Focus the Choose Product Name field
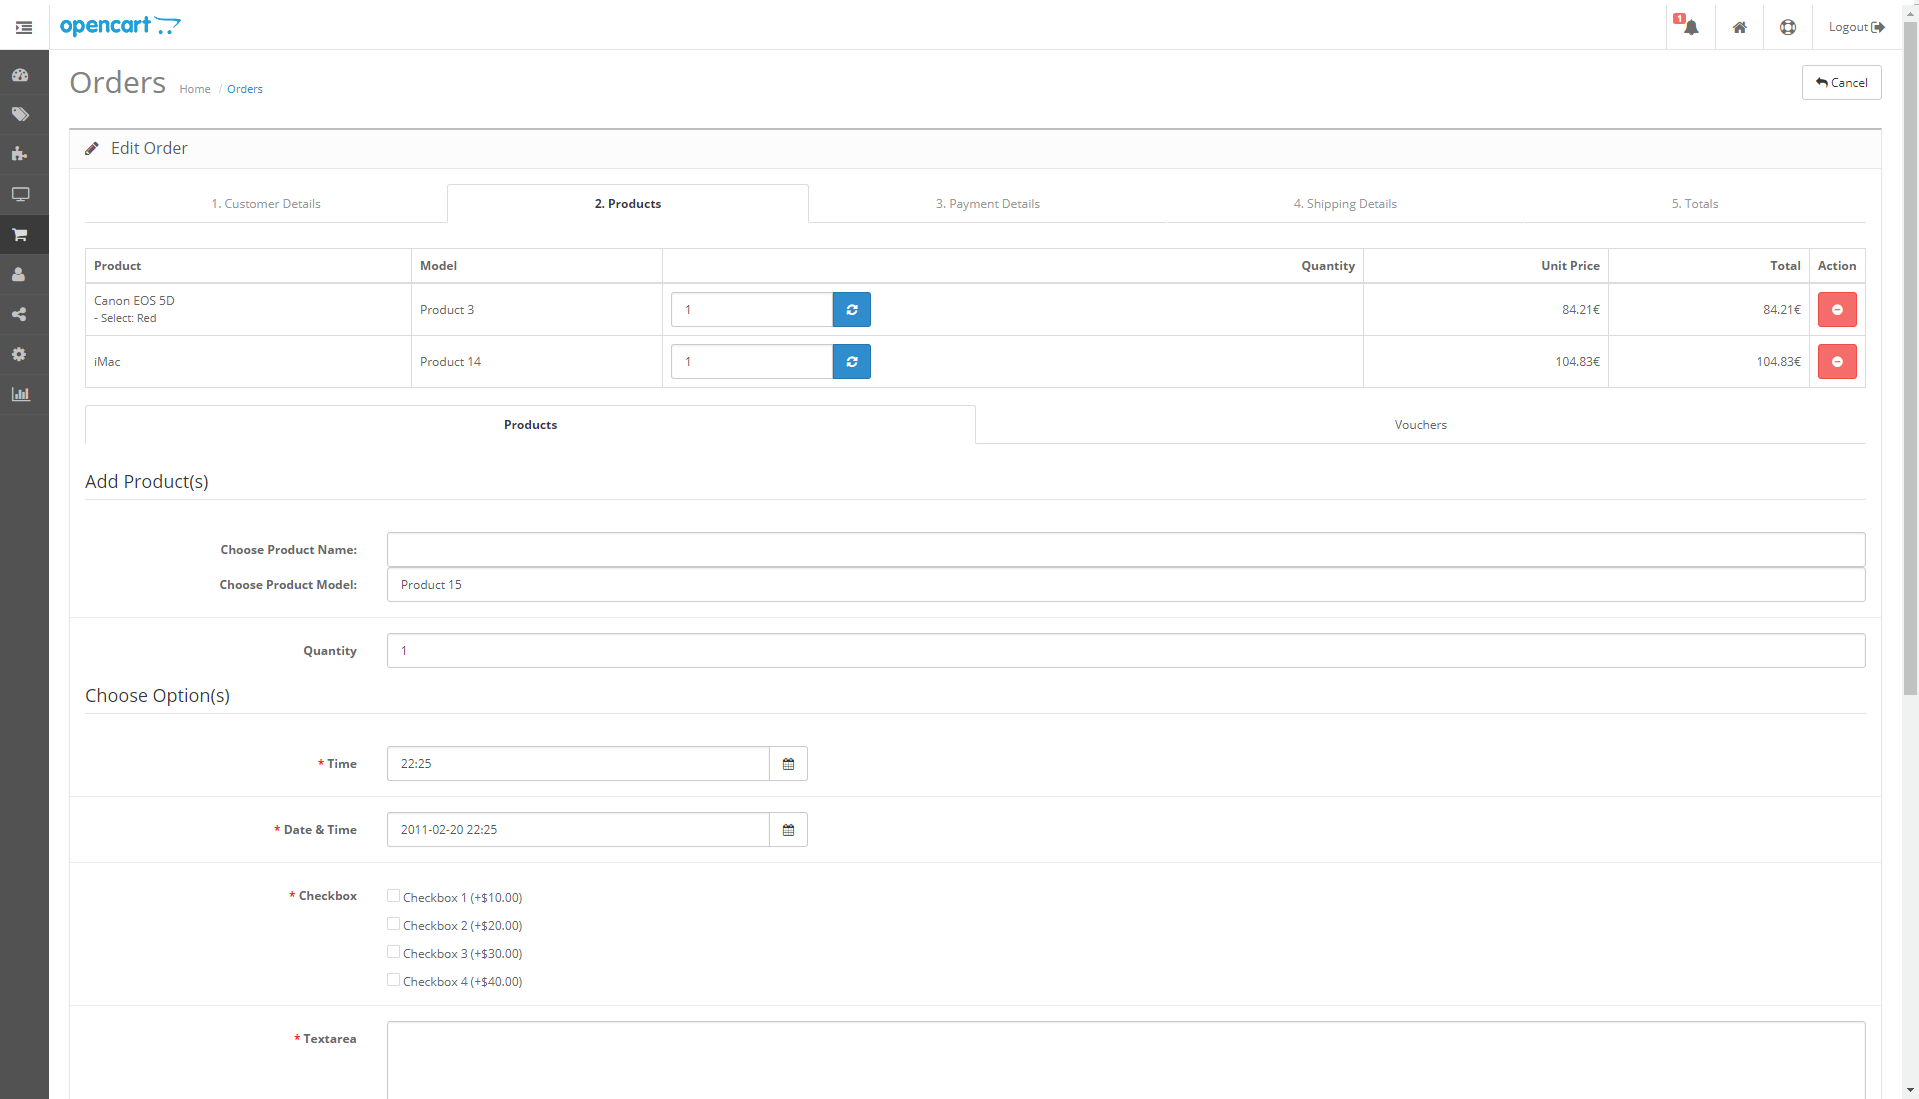 tap(1126, 550)
